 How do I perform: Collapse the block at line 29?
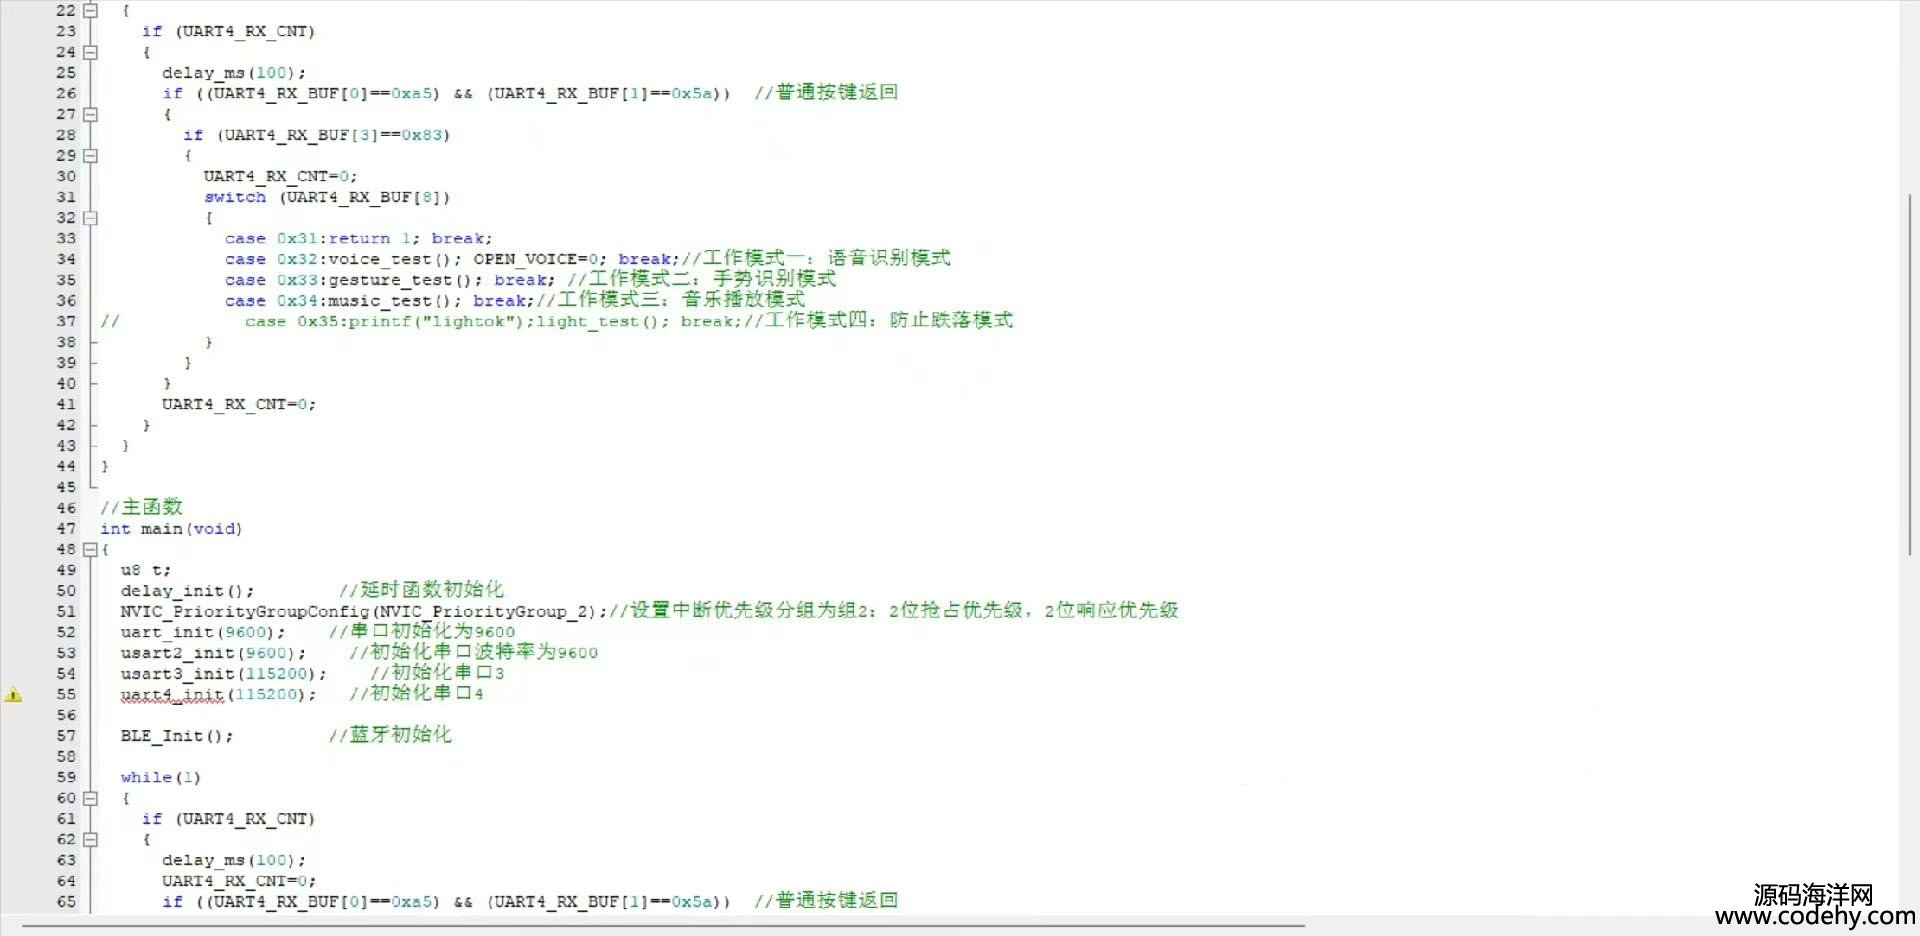(90, 156)
